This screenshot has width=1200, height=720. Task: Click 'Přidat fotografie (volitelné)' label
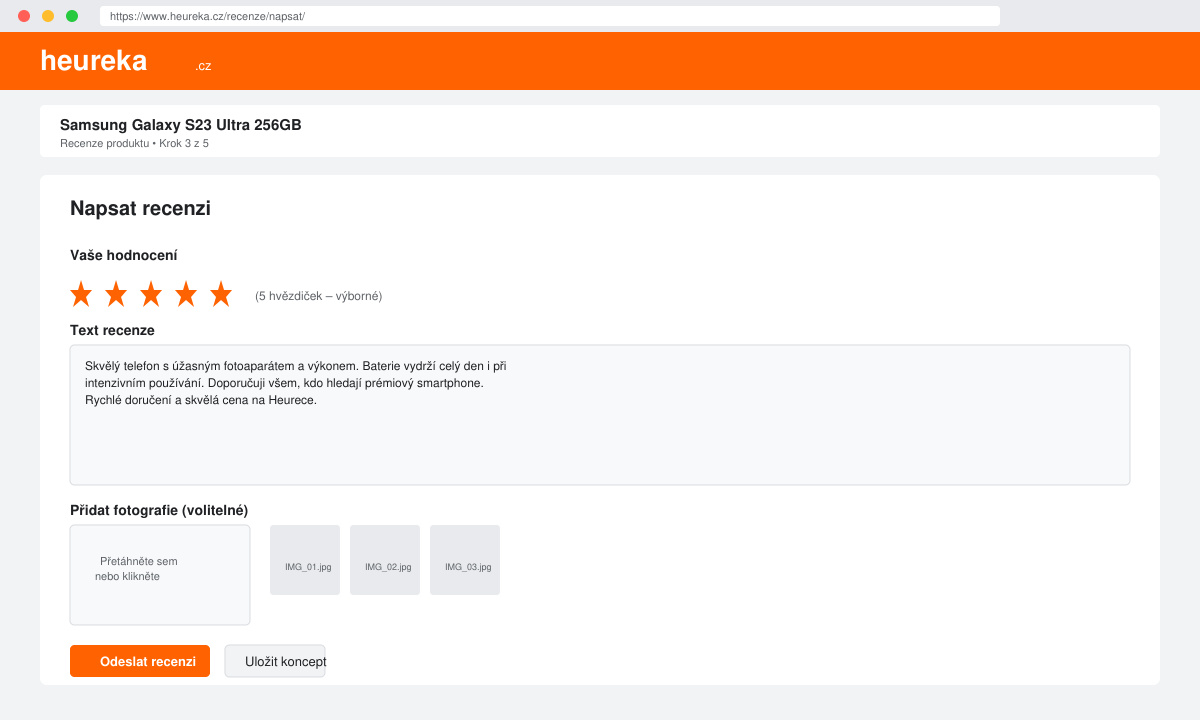click(159, 510)
